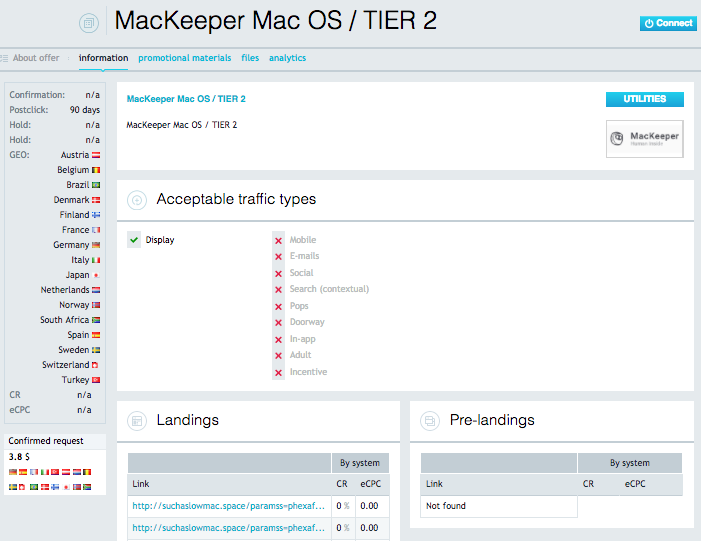
Task: Click the Pre-landings CR column header
Action: click(x=588, y=484)
